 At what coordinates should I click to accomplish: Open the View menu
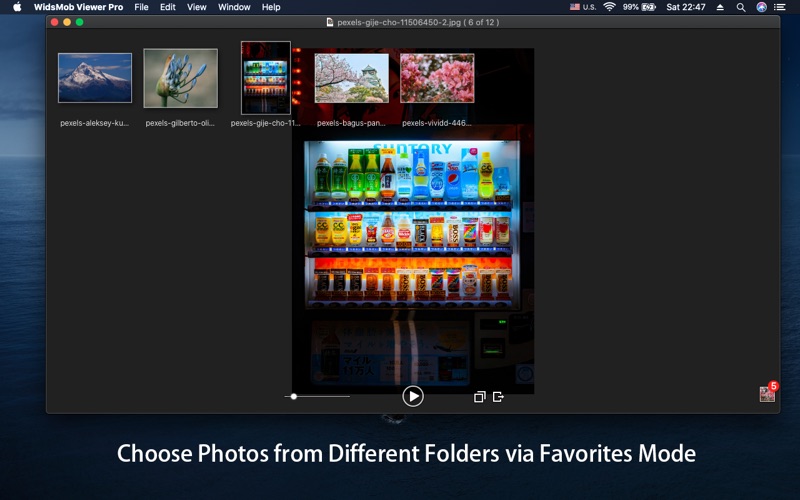[x=197, y=7]
